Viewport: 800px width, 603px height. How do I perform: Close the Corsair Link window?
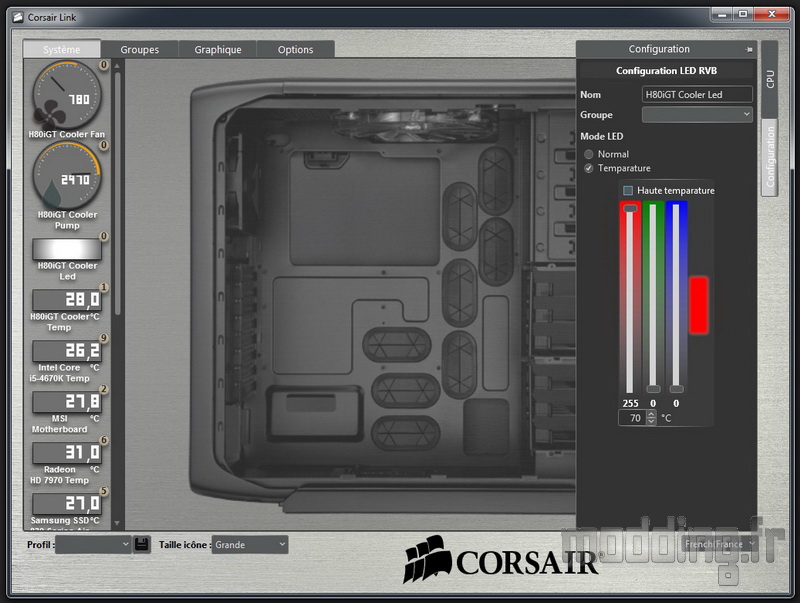coord(772,15)
